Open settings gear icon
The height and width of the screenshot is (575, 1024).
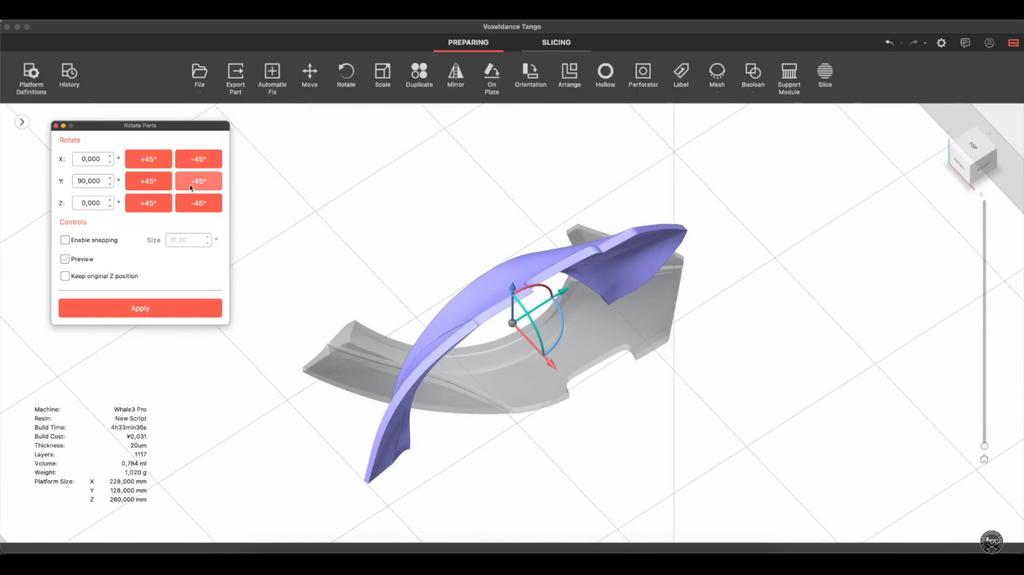941,42
